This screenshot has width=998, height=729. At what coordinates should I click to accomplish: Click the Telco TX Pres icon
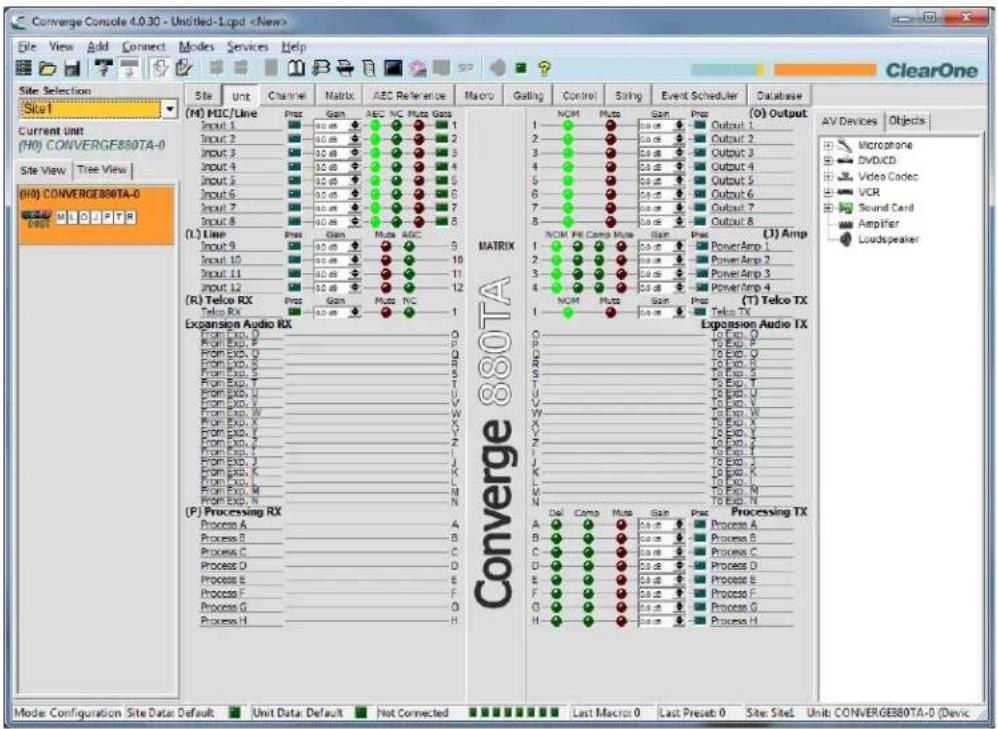pyautogui.click(x=700, y=312)
